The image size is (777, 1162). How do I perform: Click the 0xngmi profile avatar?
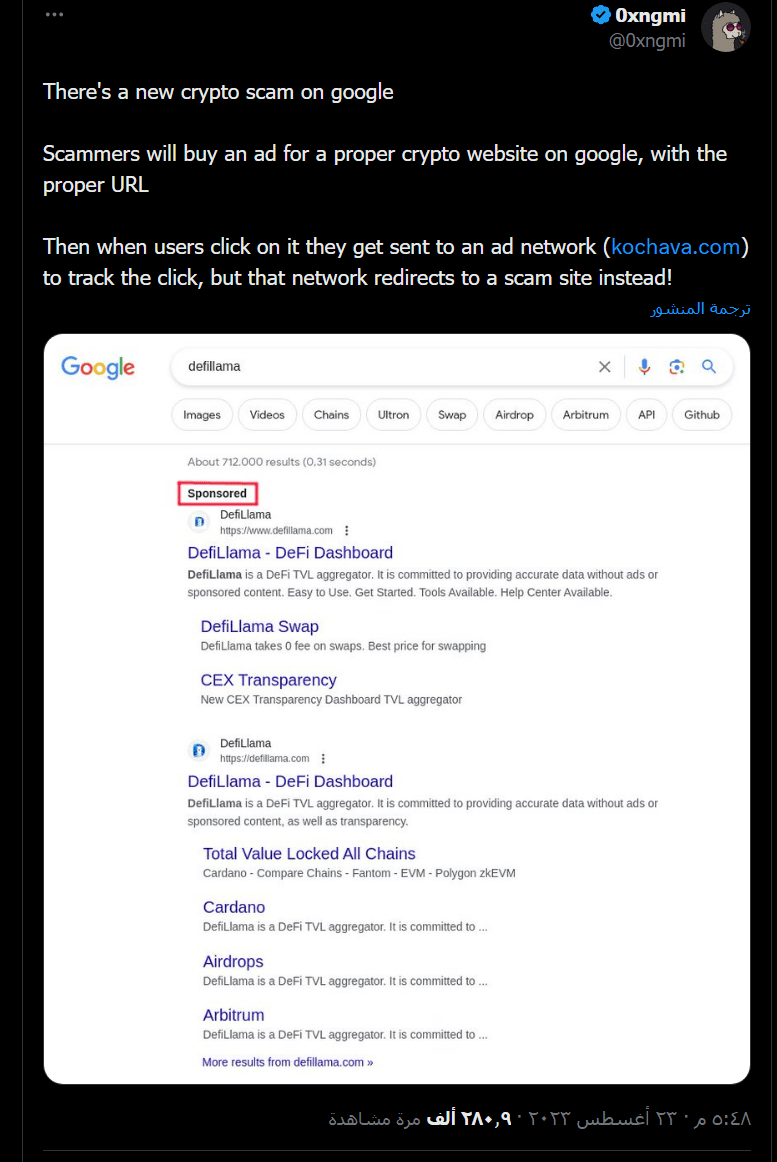point(726,27)
